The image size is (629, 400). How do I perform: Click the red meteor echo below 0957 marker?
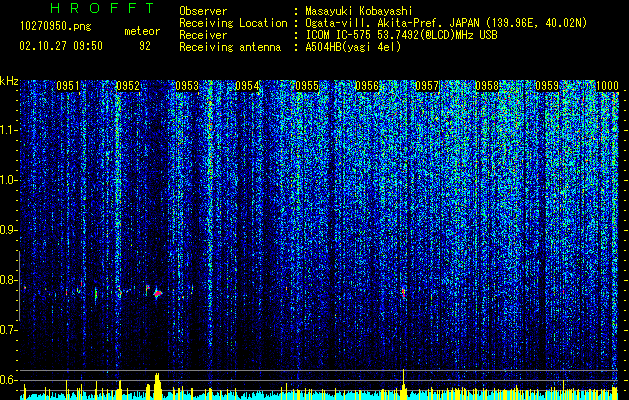(404, 292)
